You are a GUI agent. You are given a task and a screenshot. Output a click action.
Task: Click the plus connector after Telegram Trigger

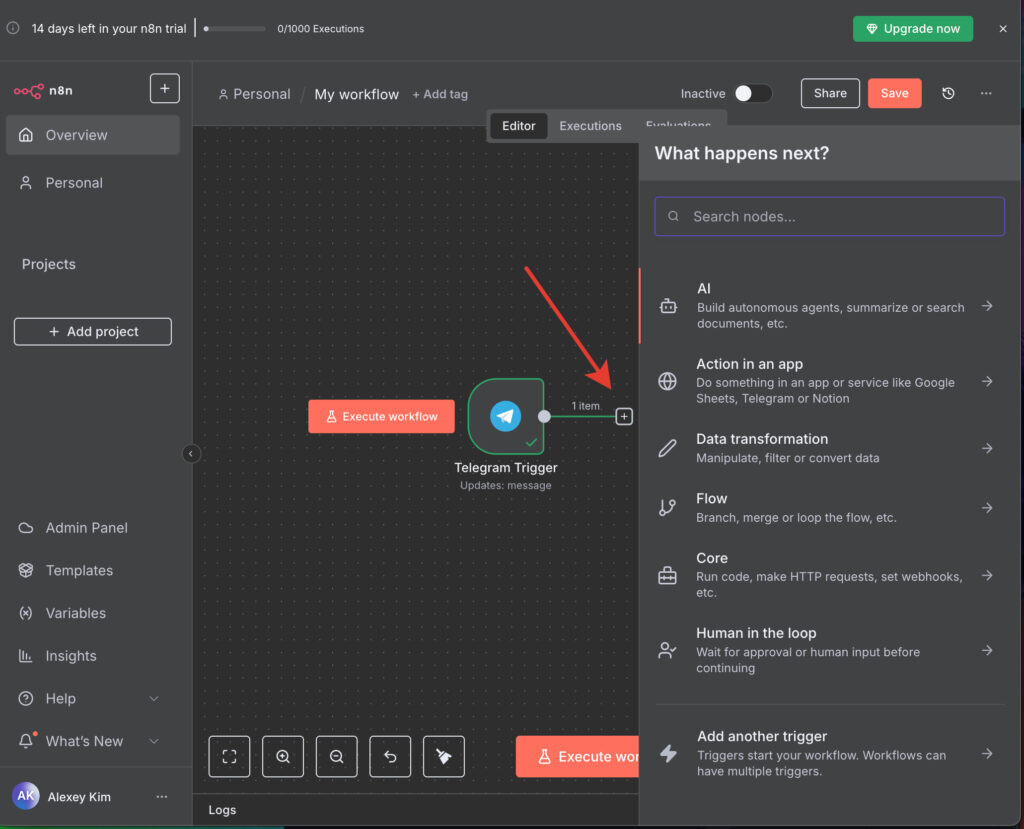[x=624, y=416]
